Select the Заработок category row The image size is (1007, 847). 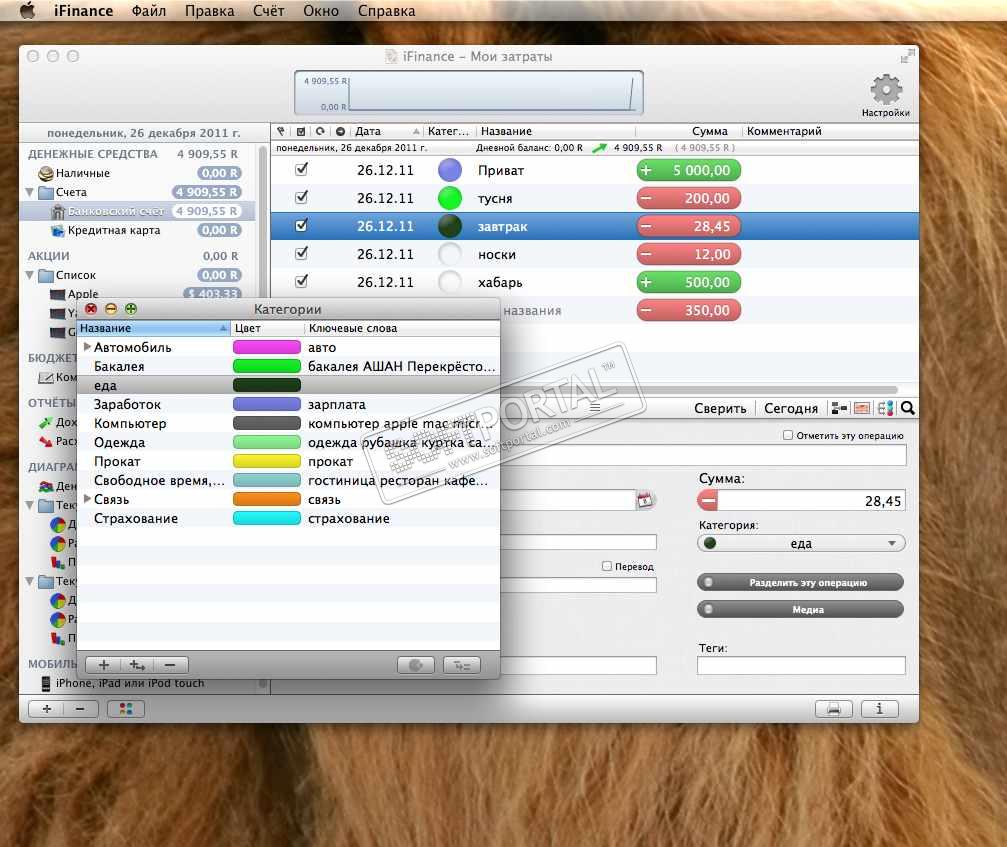(x=288, y=404)
